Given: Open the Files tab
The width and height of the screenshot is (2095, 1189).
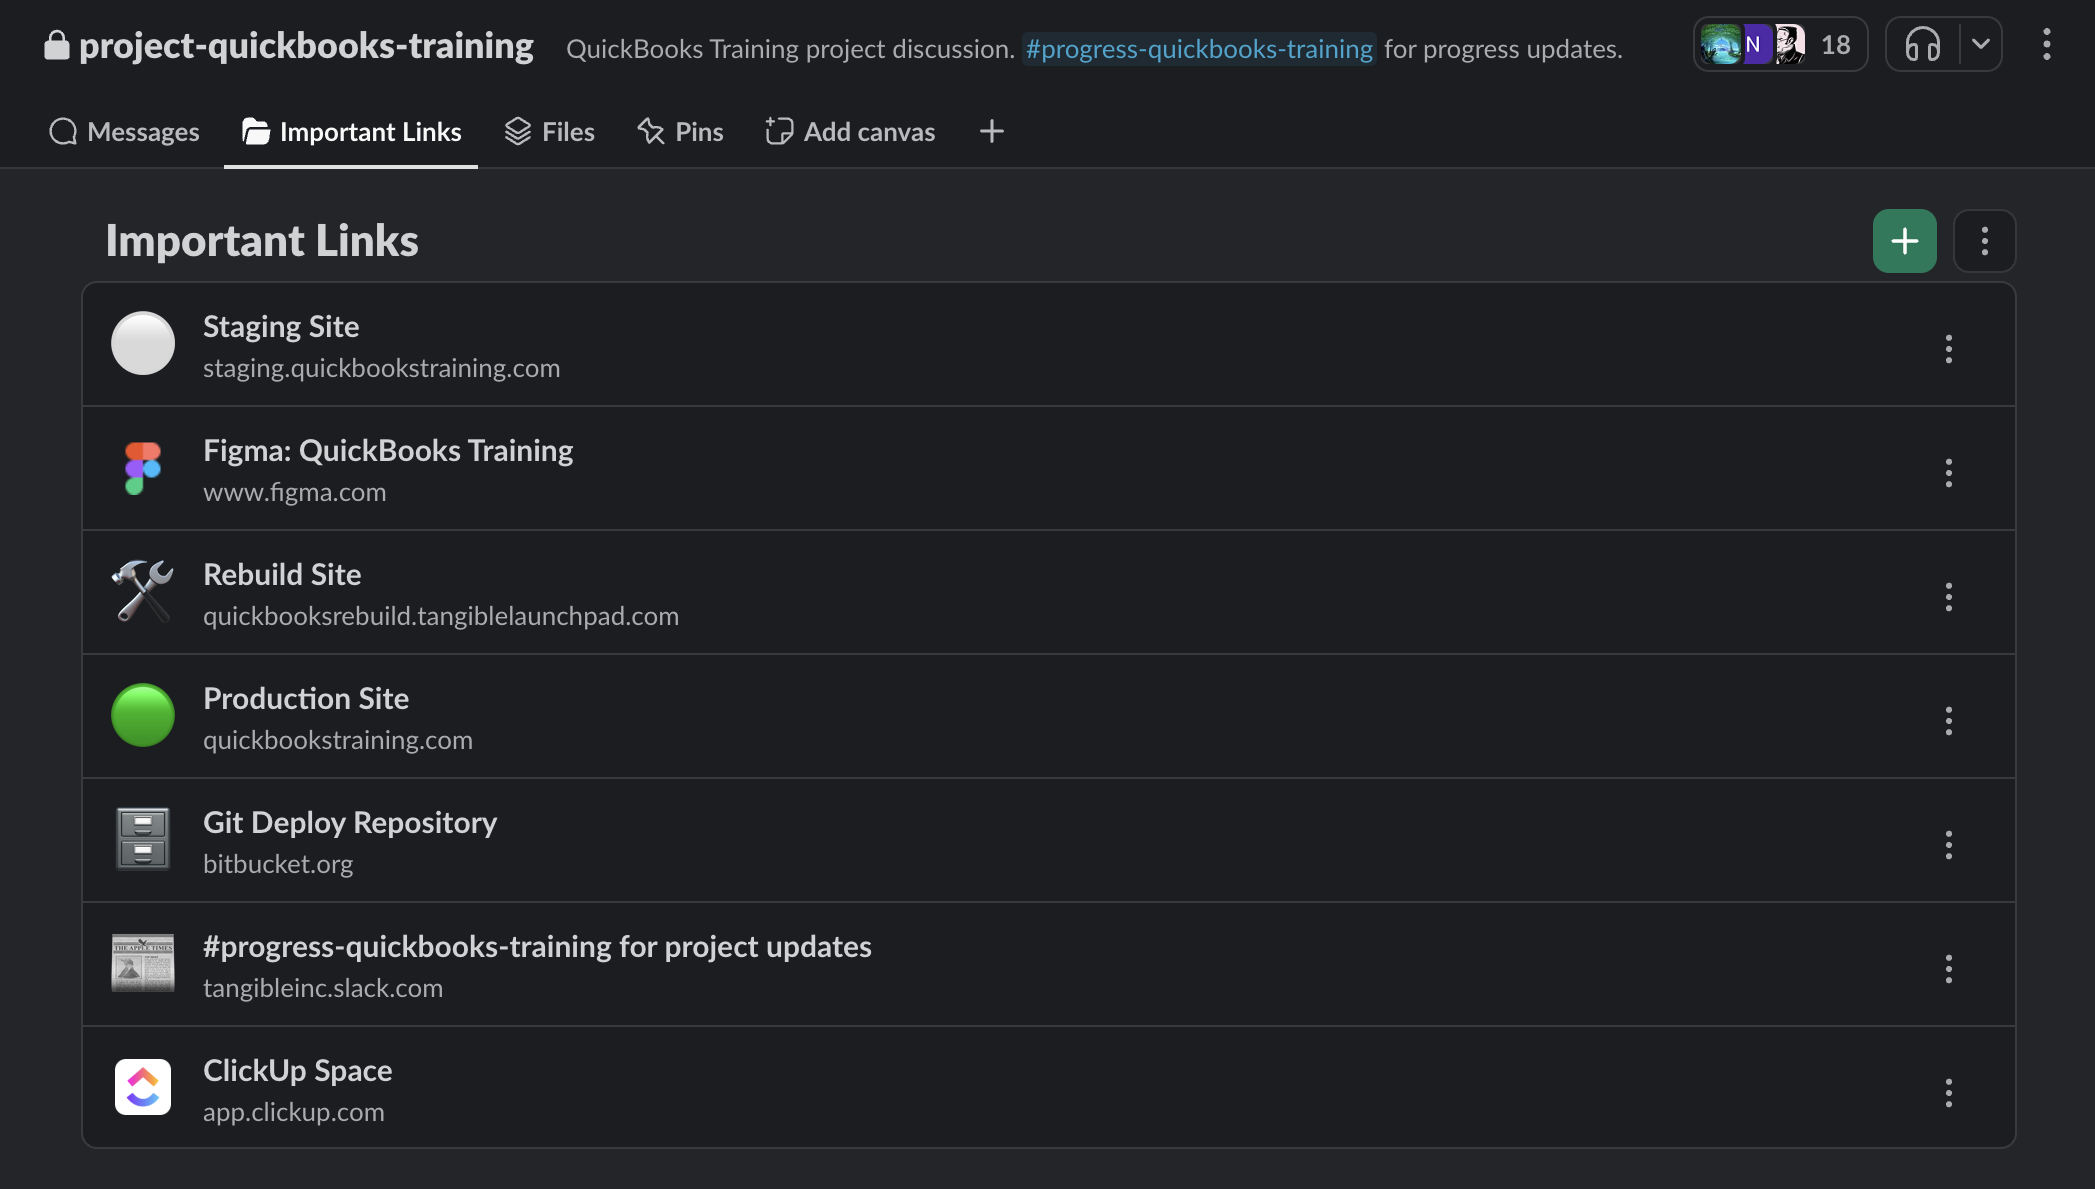Looking at the screenshot, I should [x=549, y=132].
